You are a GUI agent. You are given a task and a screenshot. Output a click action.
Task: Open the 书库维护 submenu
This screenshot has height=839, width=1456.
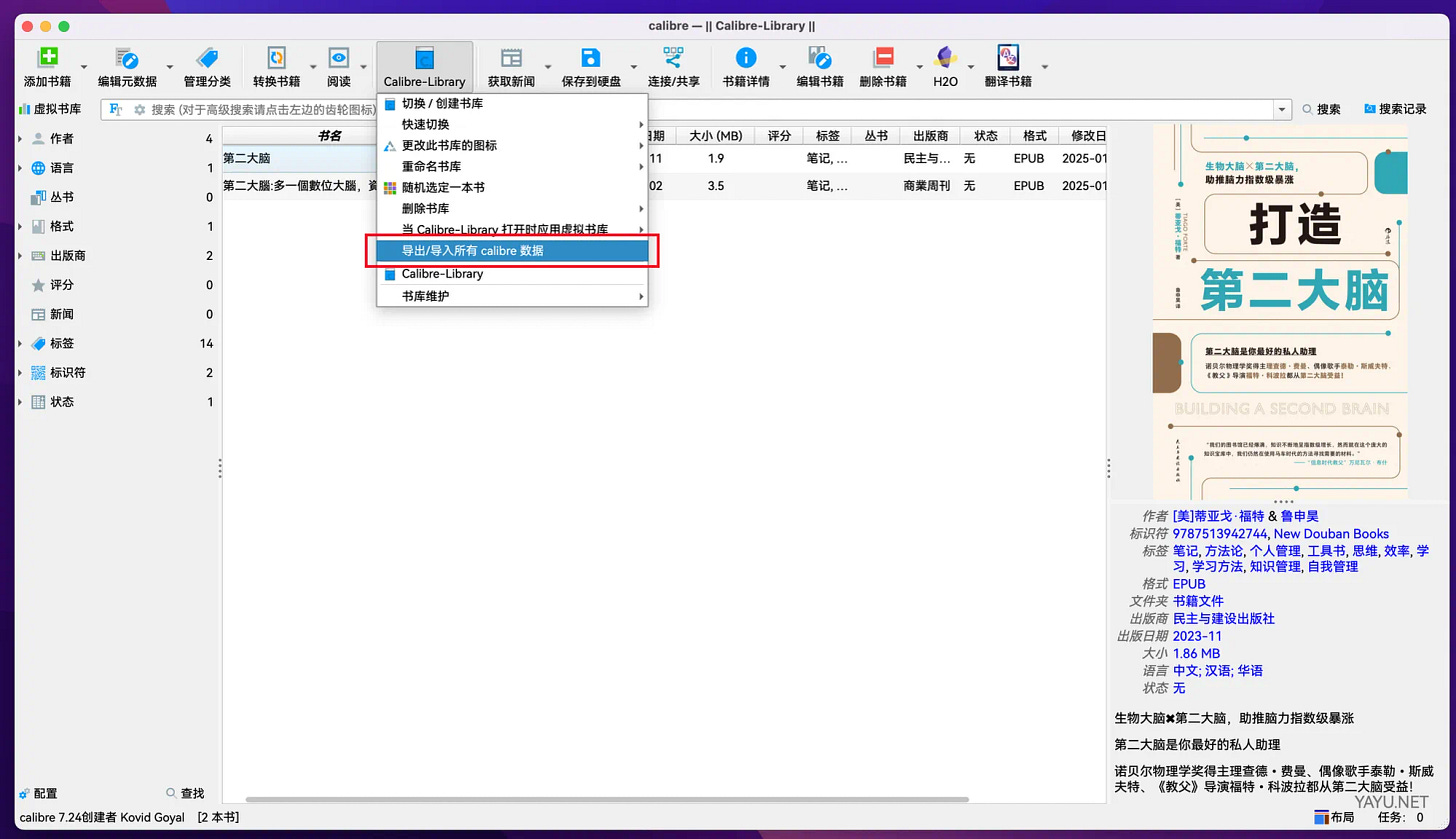[512, 296]
